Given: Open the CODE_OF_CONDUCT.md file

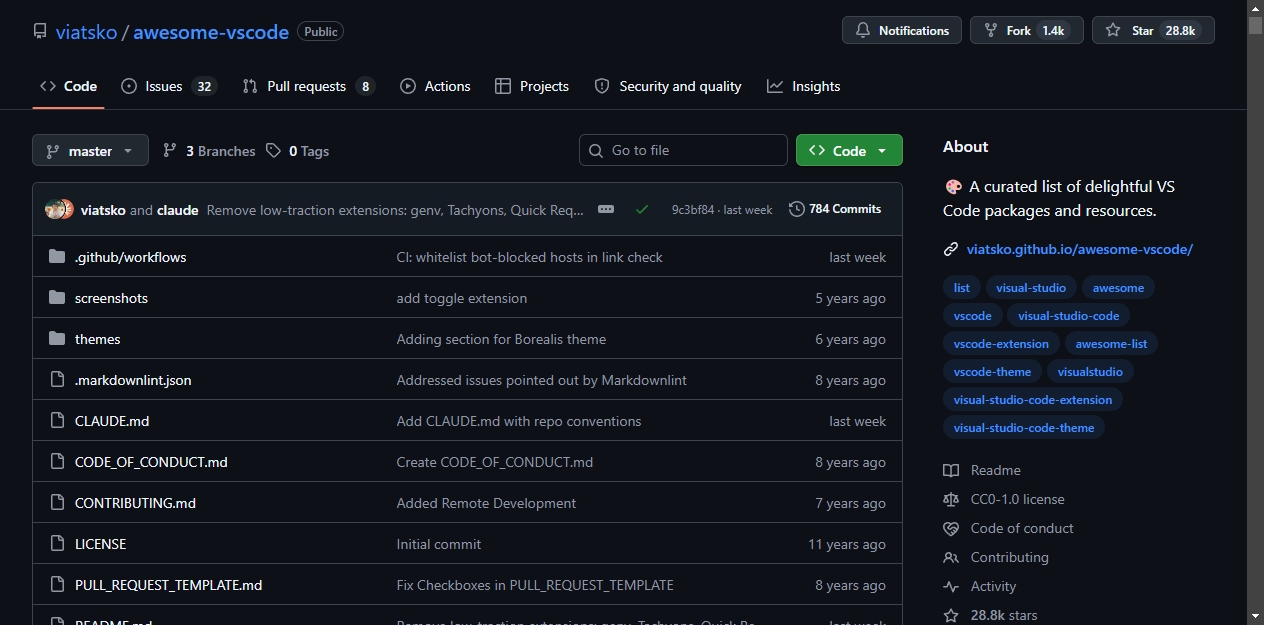Looking at the screenshot, I should [151, 462].
